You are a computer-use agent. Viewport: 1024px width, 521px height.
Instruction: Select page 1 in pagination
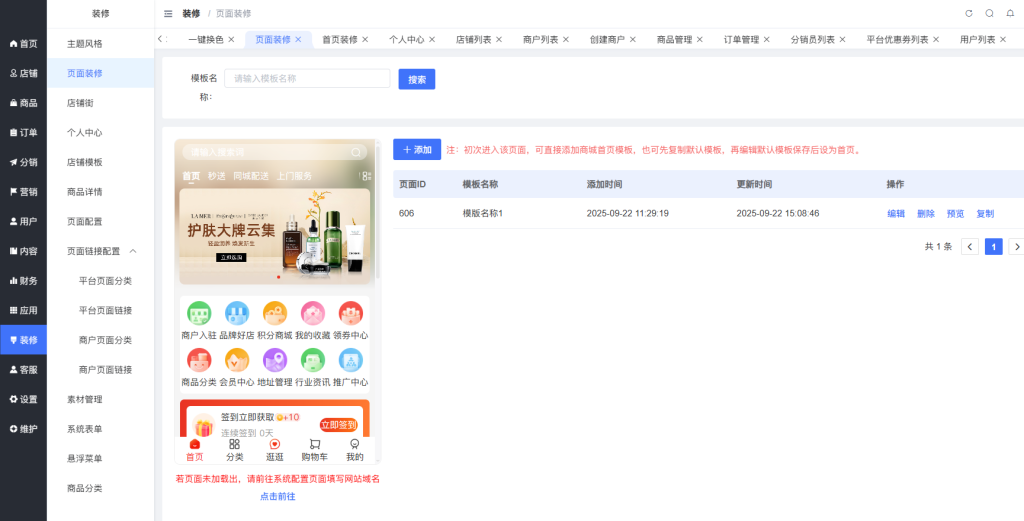pos(993,247)
